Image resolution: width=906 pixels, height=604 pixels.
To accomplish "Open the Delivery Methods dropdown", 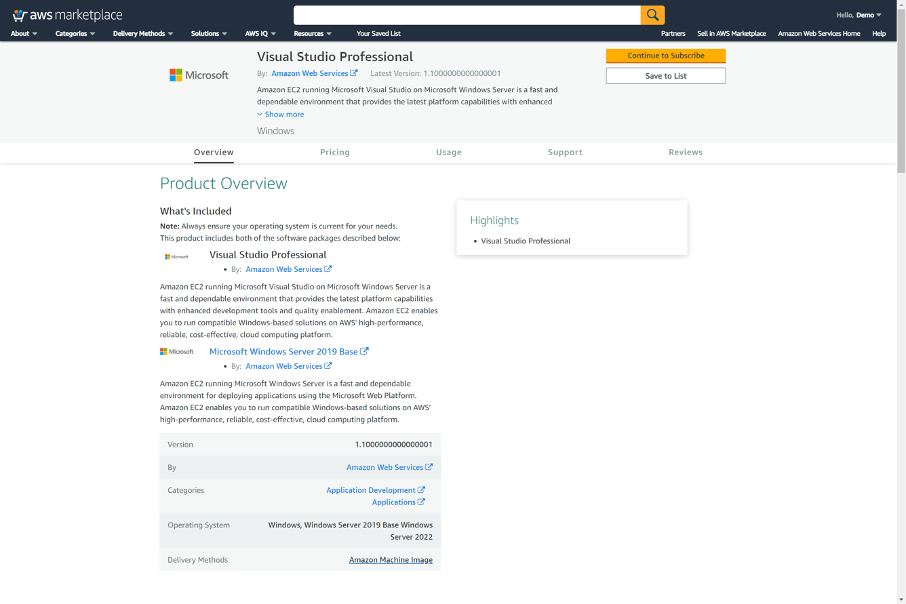I will pos(142,33).
